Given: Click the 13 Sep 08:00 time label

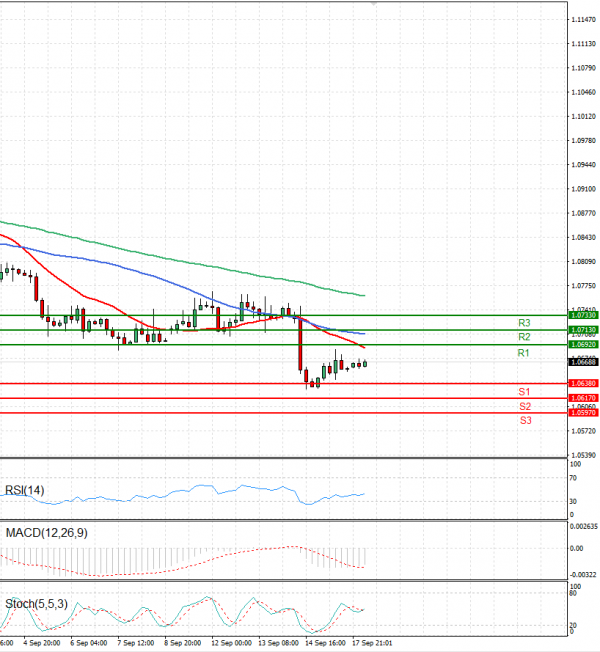Looking at the screenshot, I should [278, 643].
